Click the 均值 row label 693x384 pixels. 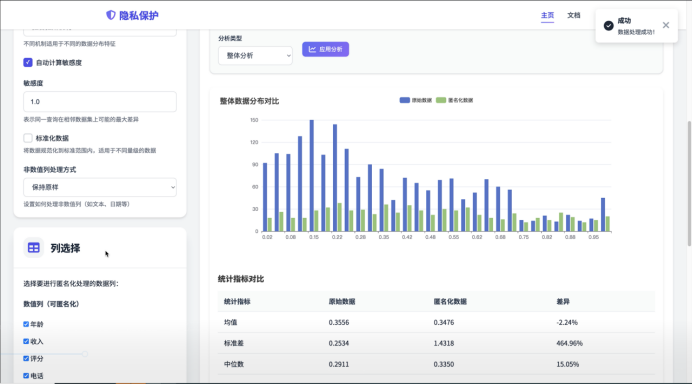(231, 322)
